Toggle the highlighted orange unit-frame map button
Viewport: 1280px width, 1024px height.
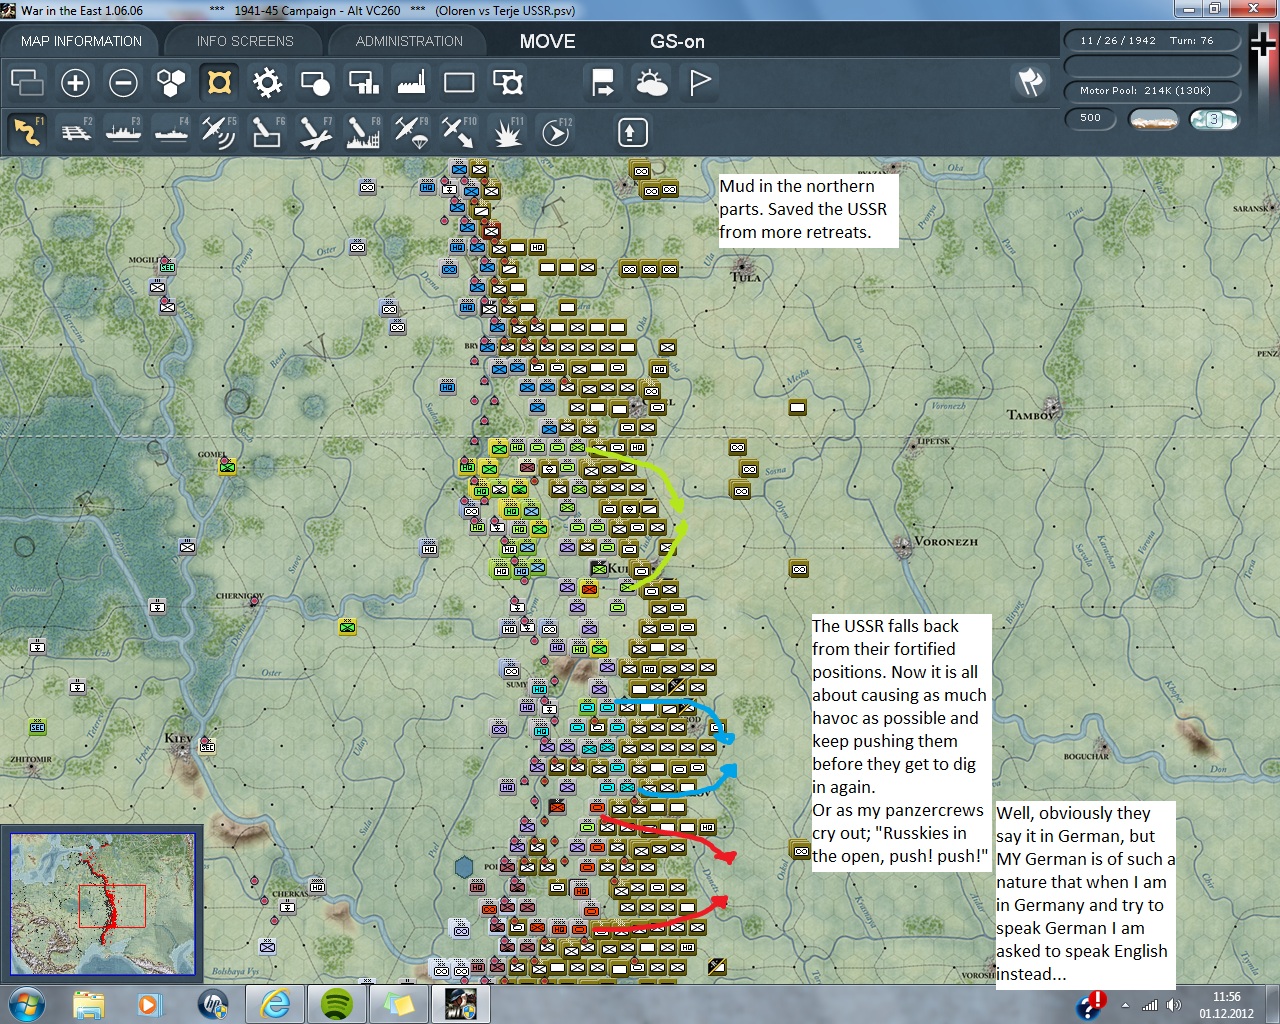[219, 82]
